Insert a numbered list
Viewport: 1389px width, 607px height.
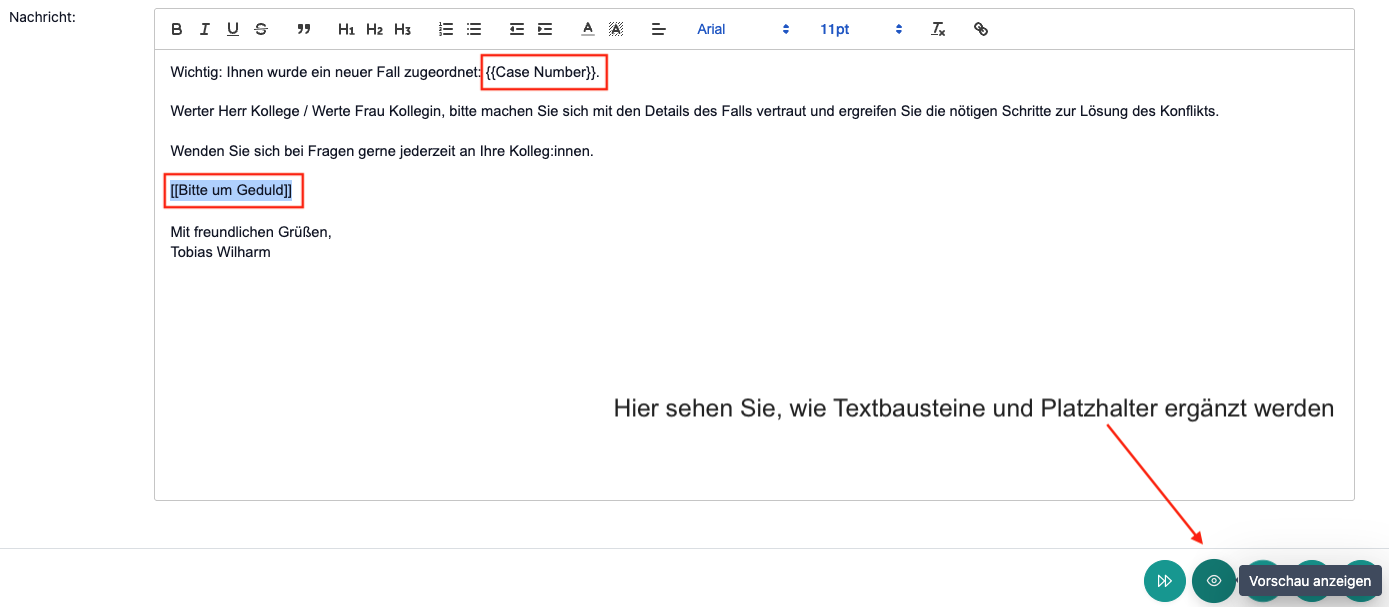click(446, 29)
